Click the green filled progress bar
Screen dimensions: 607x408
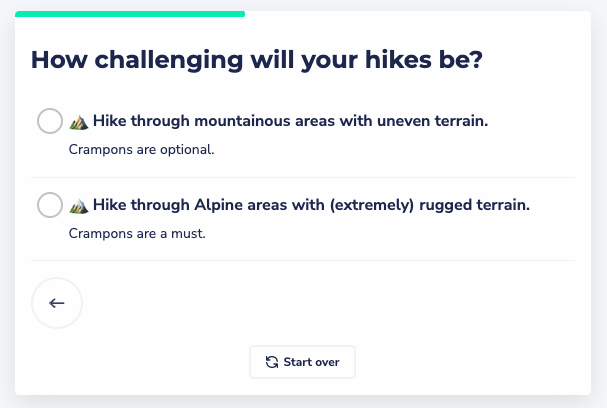tap(130, 14)
